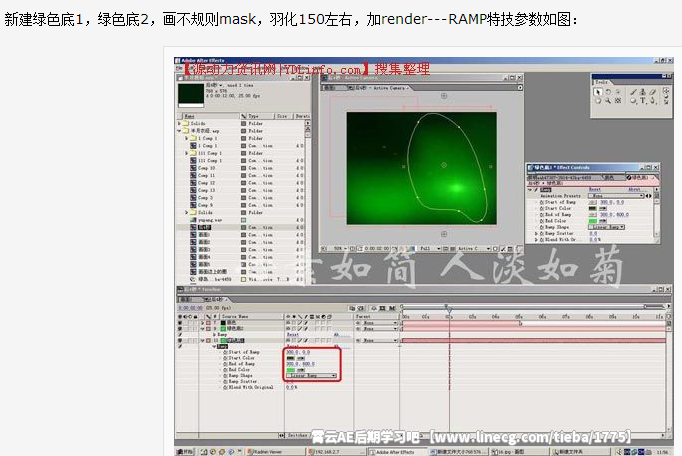Select the Eraser tool
Viewport: 682px width, 456px height.
coord(652,91)
